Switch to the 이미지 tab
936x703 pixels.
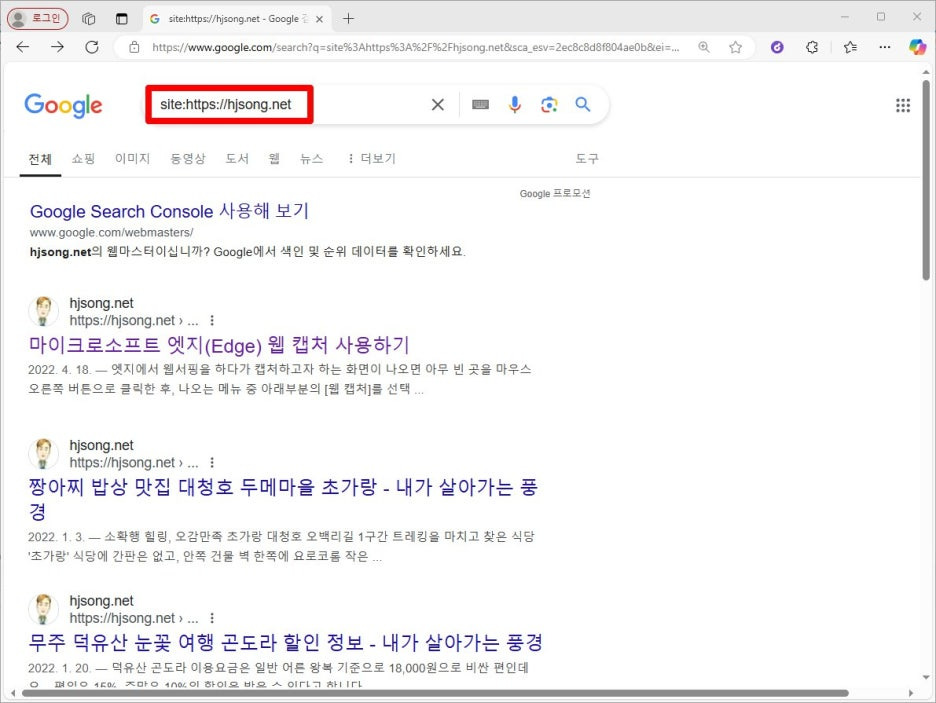(133, 159)
